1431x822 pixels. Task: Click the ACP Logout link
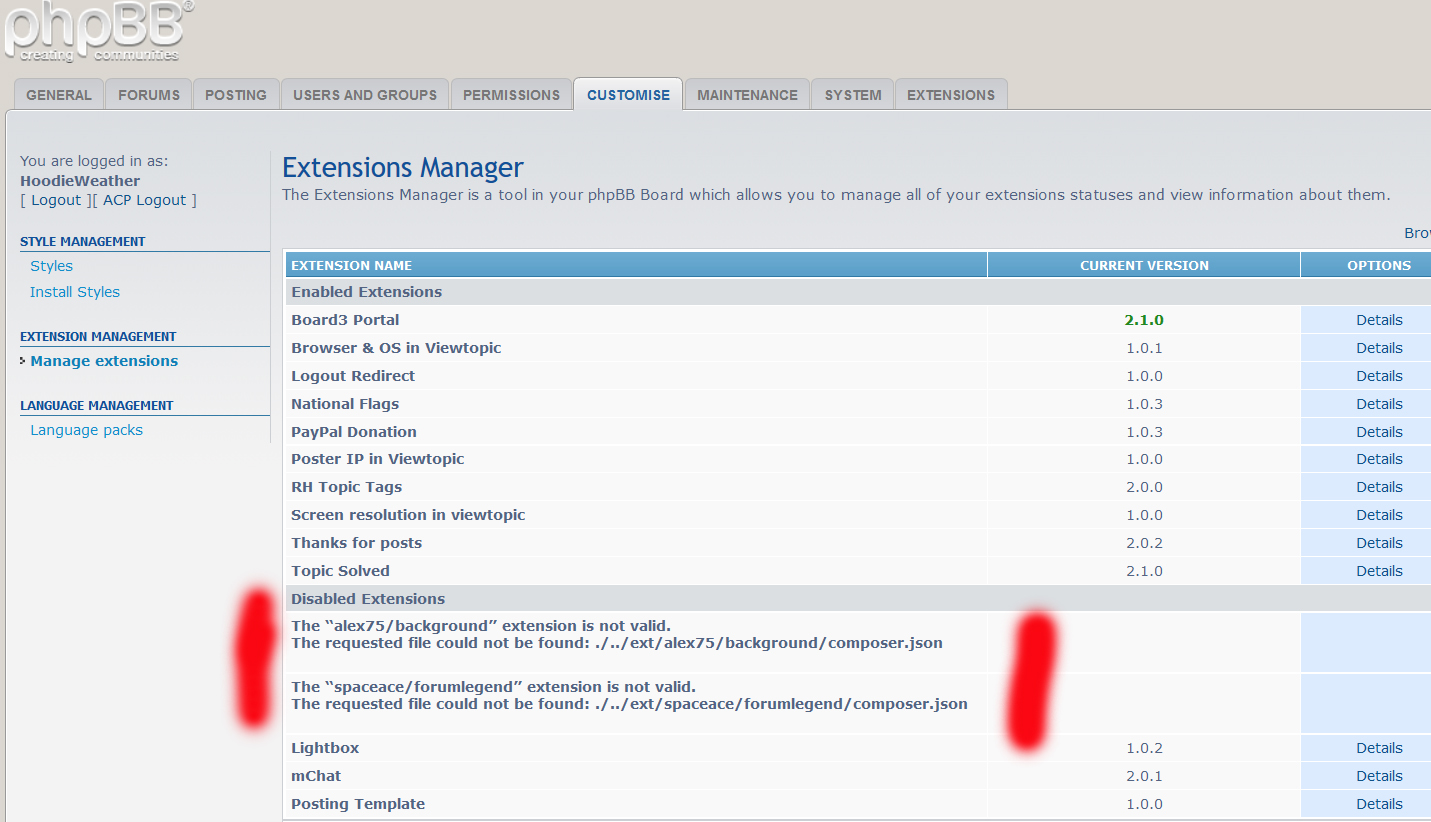coord(145,200)
